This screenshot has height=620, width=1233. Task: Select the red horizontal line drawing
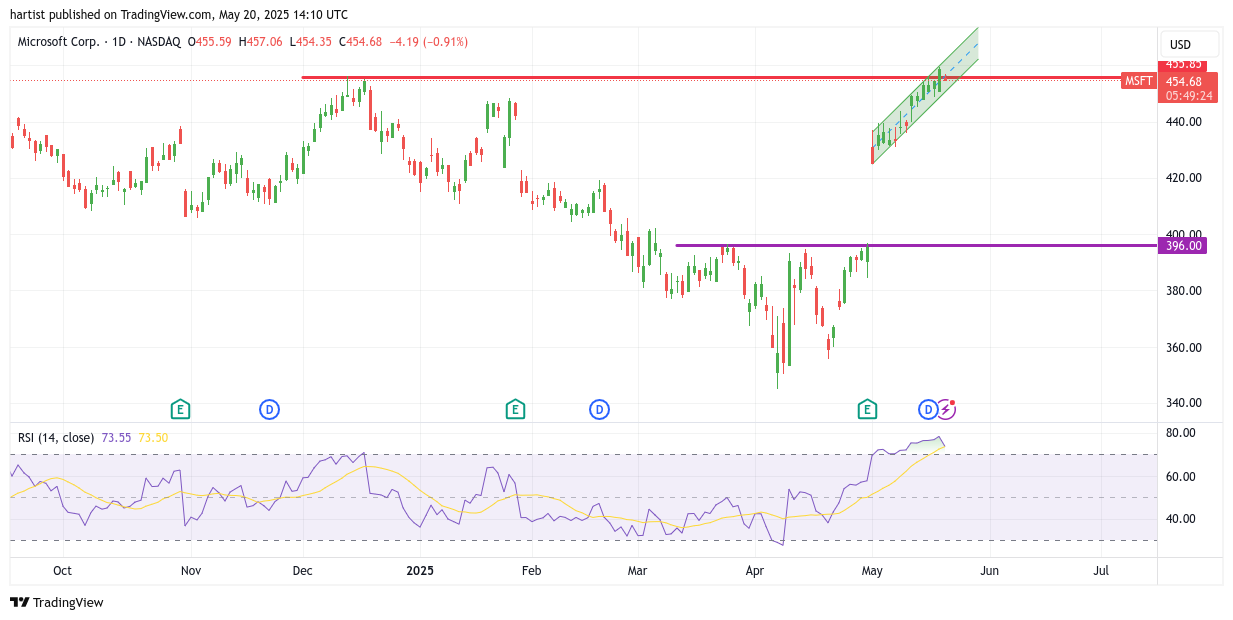coord(711,77)
